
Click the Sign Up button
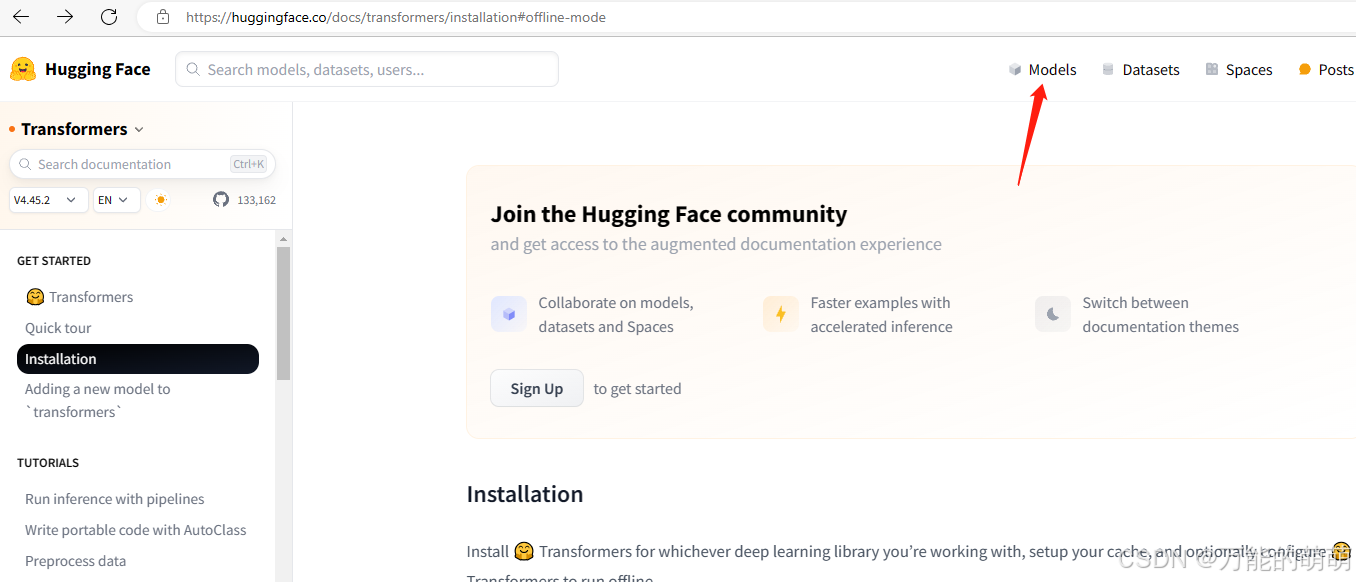(537, 388)
